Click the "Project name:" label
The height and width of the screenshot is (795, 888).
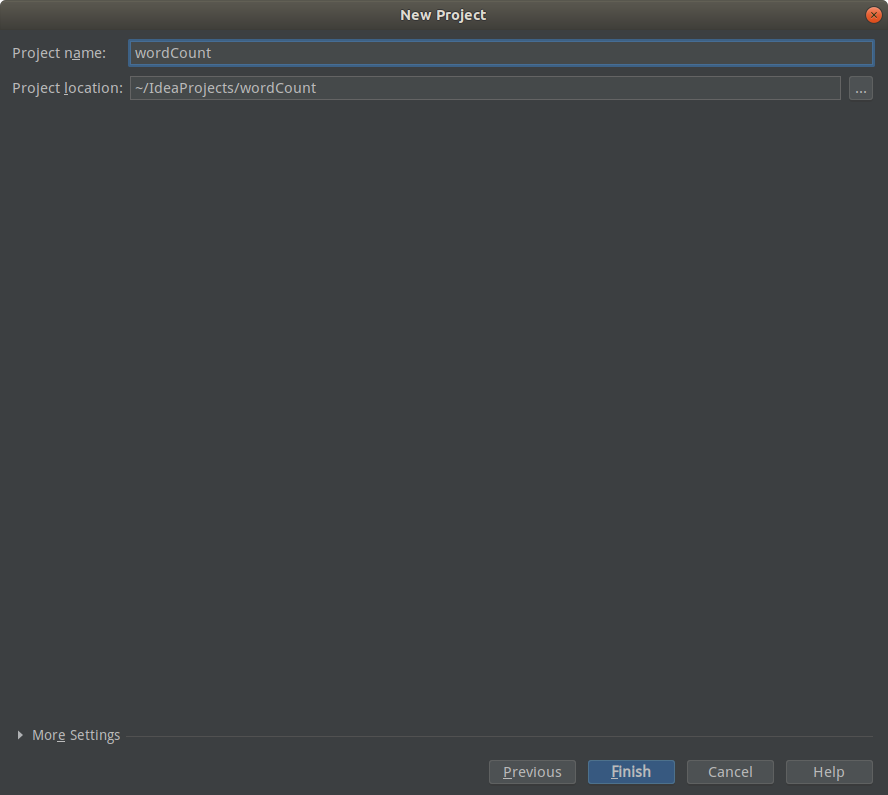(59, 53)
